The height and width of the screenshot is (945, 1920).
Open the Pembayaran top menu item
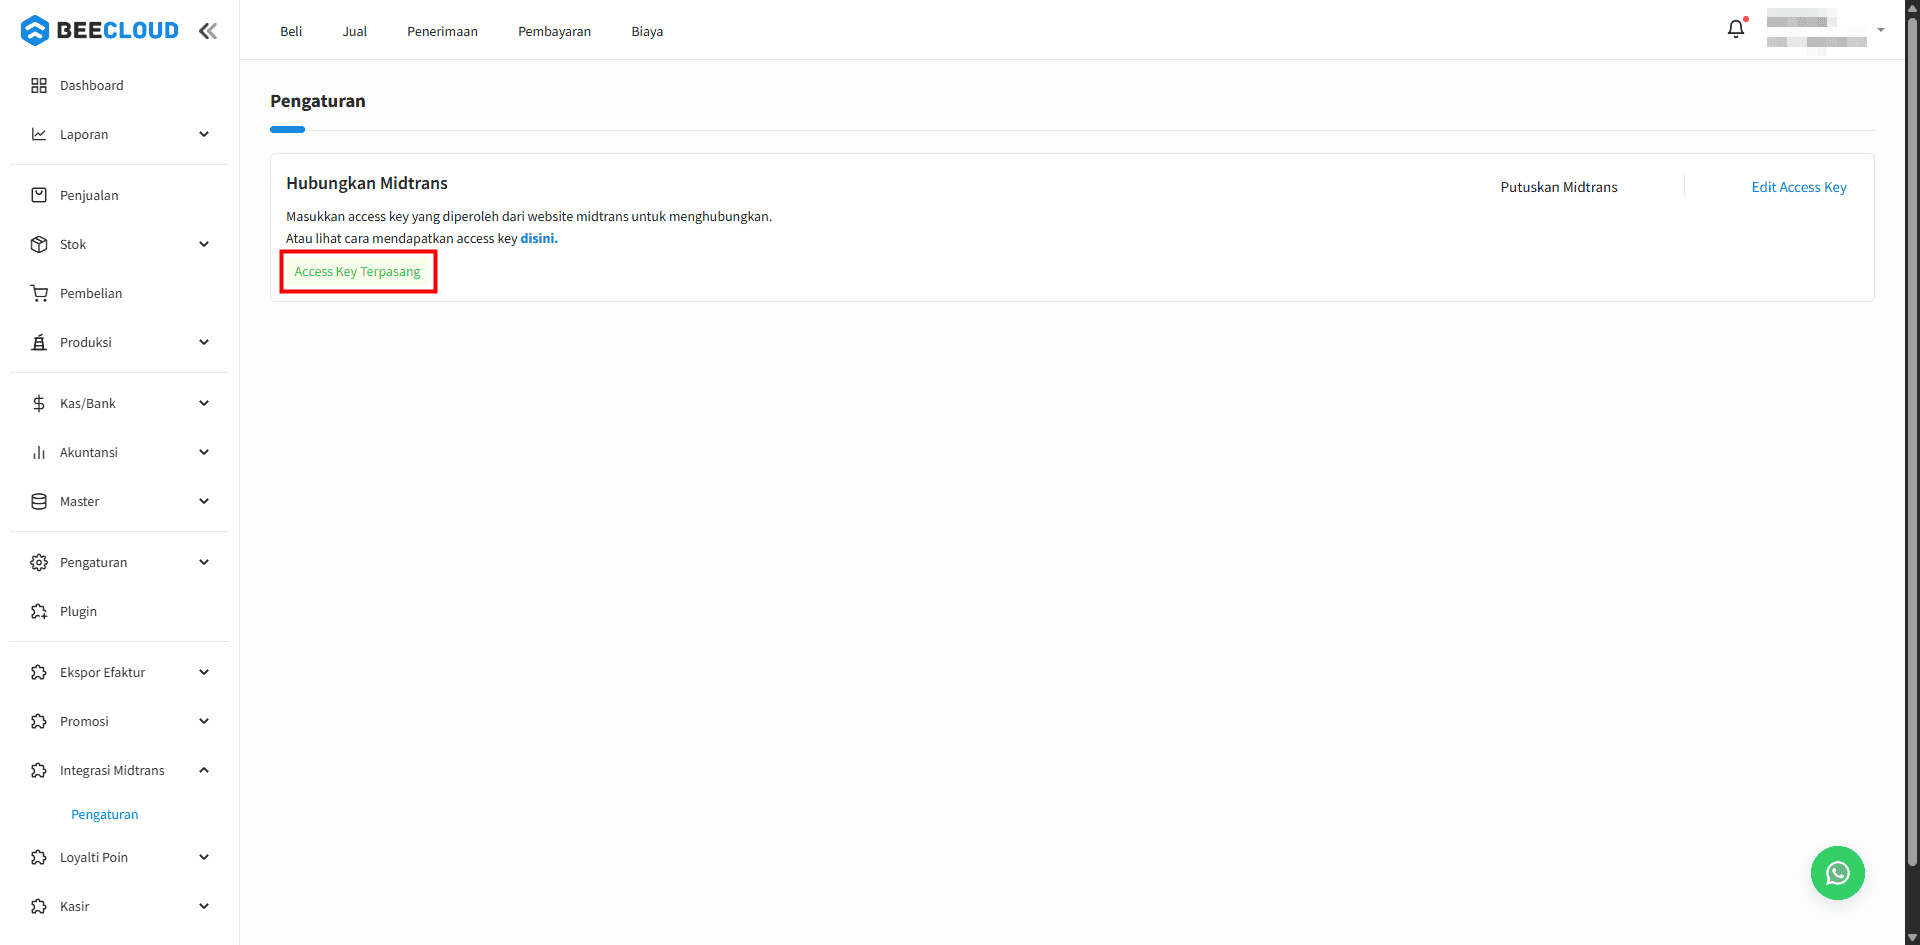pyautogui.click(x=554, y=32)
